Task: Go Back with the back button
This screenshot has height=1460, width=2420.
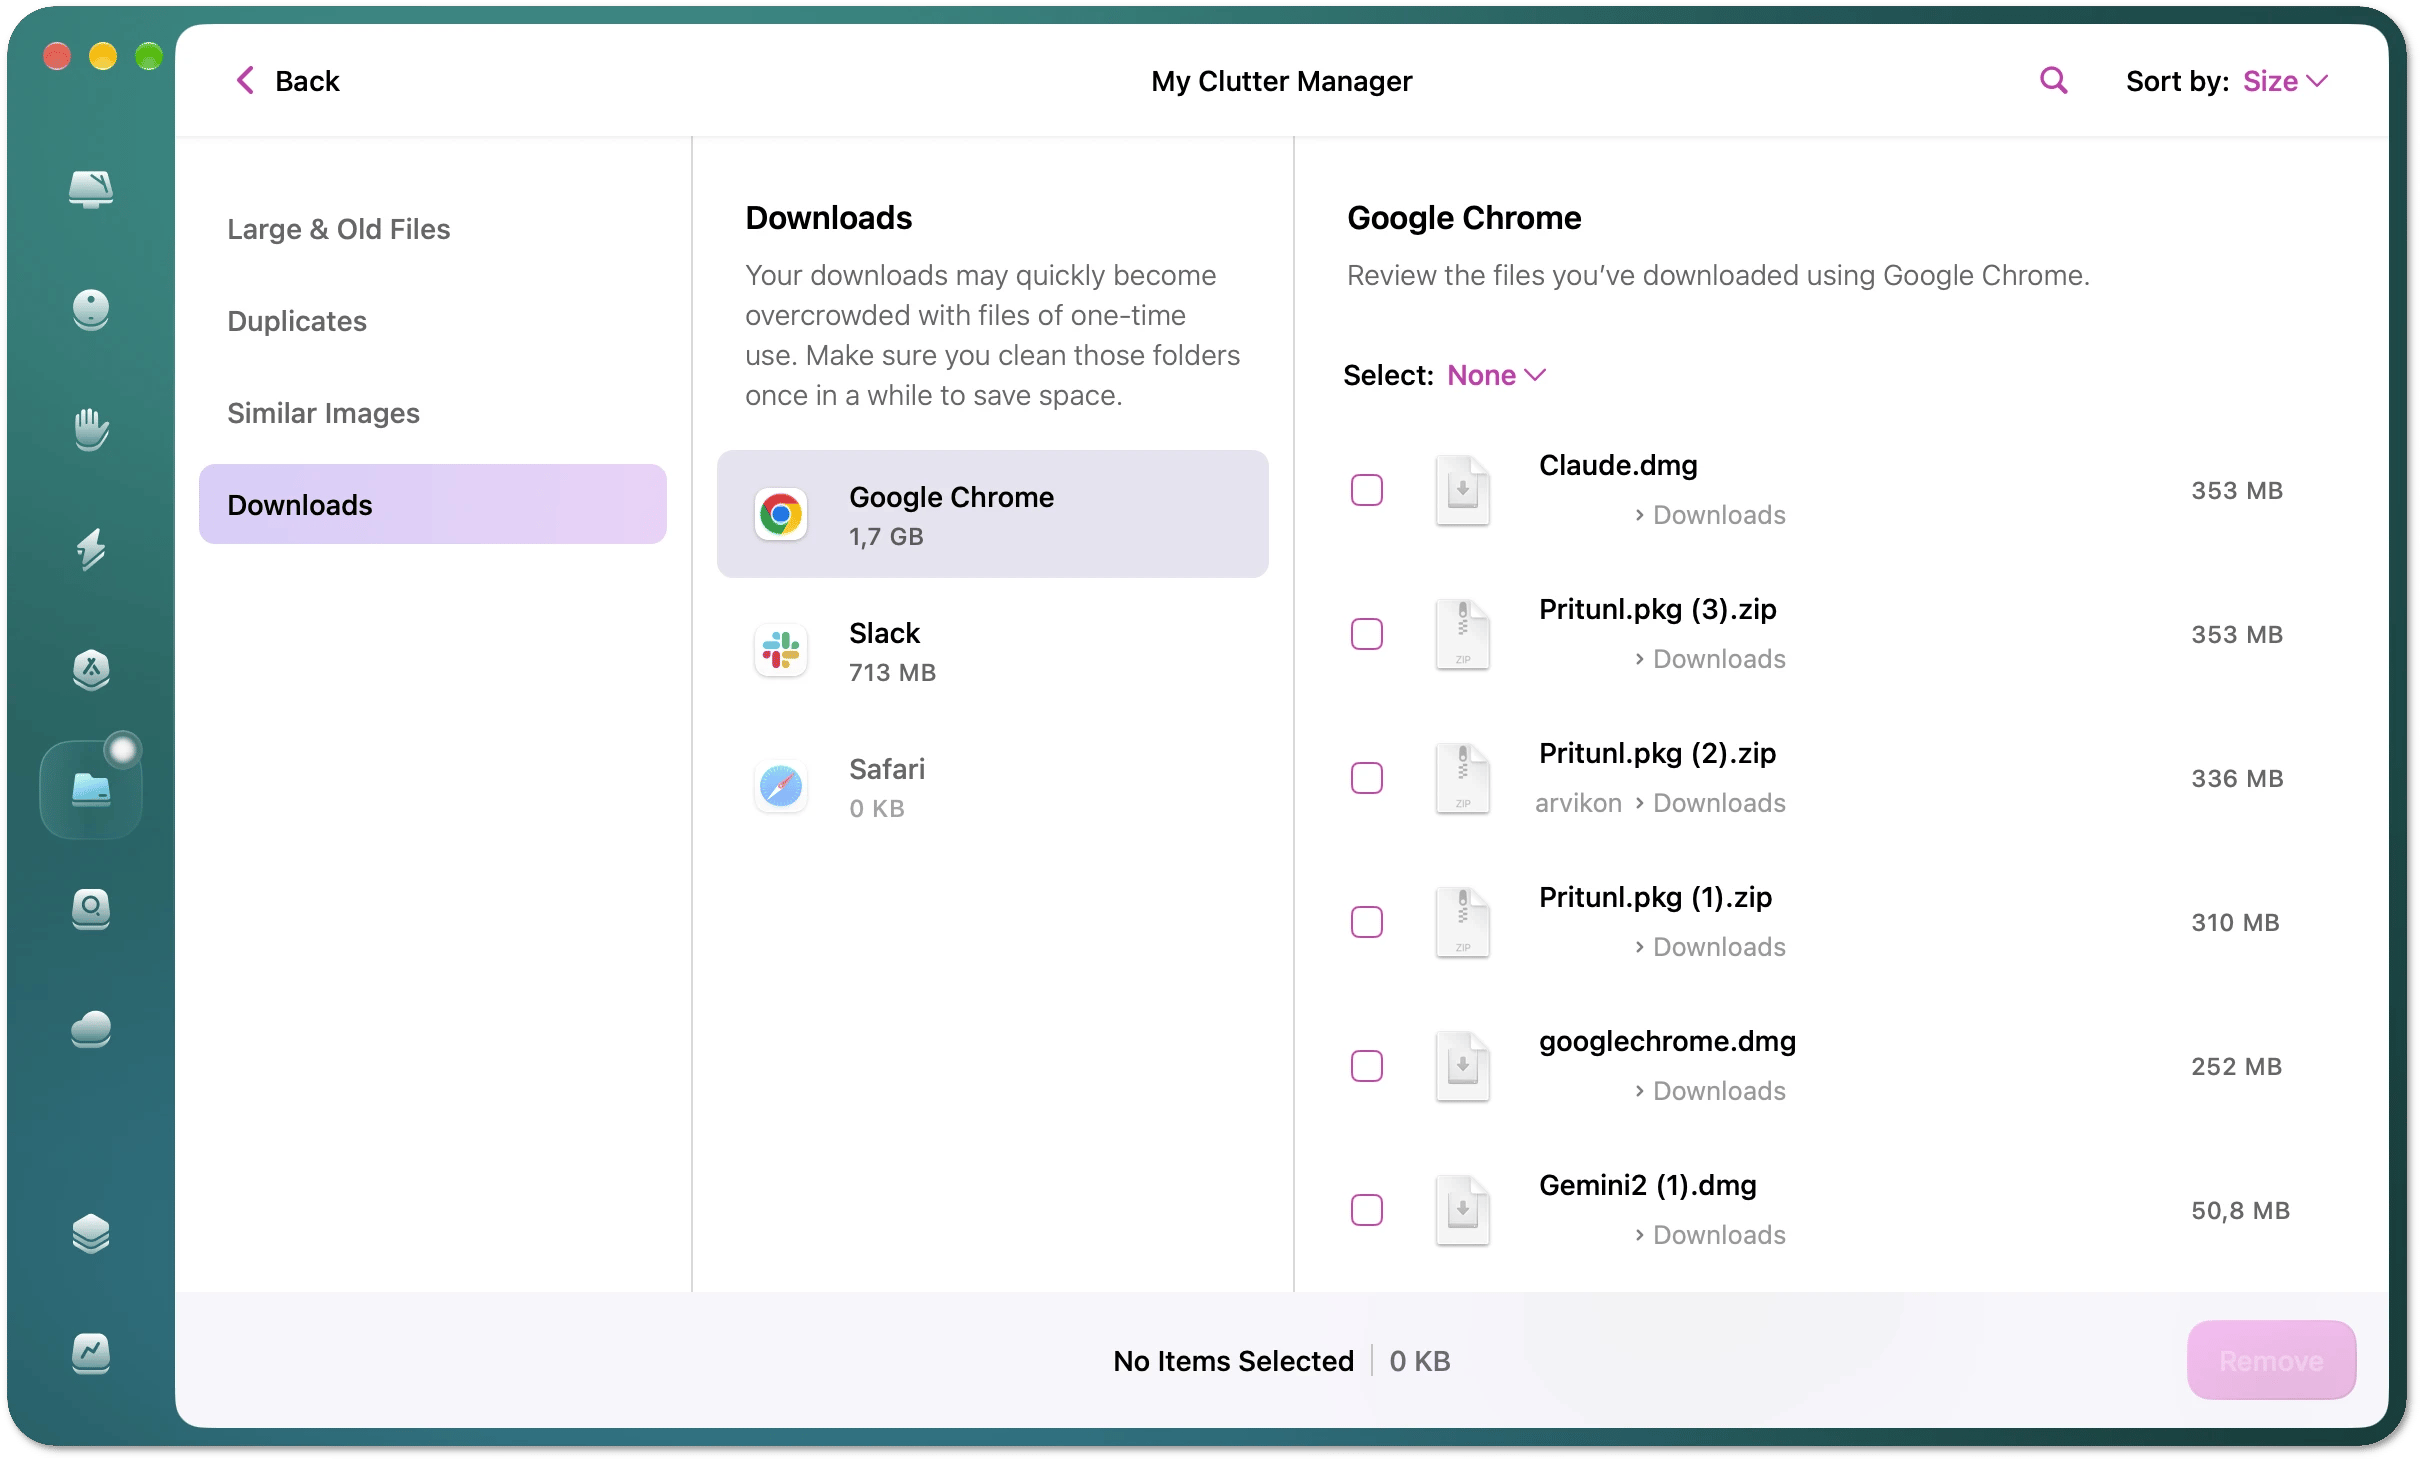Action: (x=288, y=81)
